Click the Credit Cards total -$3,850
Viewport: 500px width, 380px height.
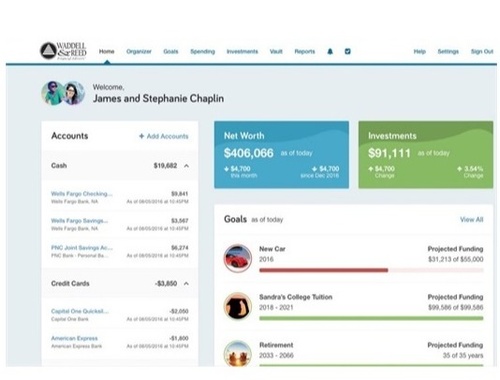pos(166,284)
